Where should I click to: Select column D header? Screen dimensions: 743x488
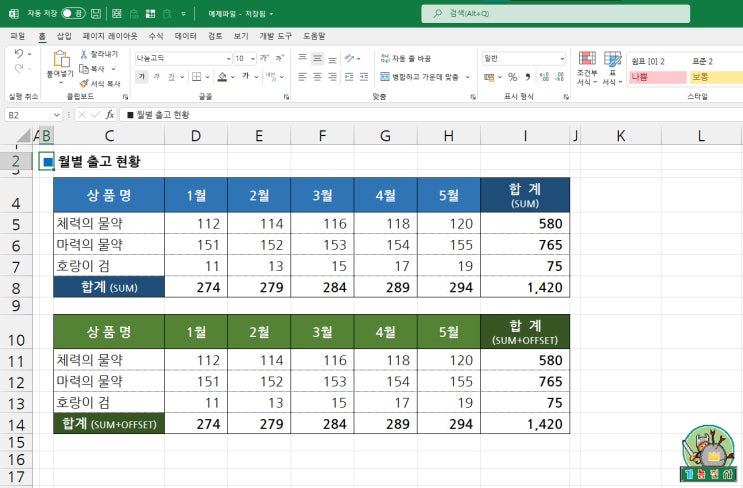point(196,136)
